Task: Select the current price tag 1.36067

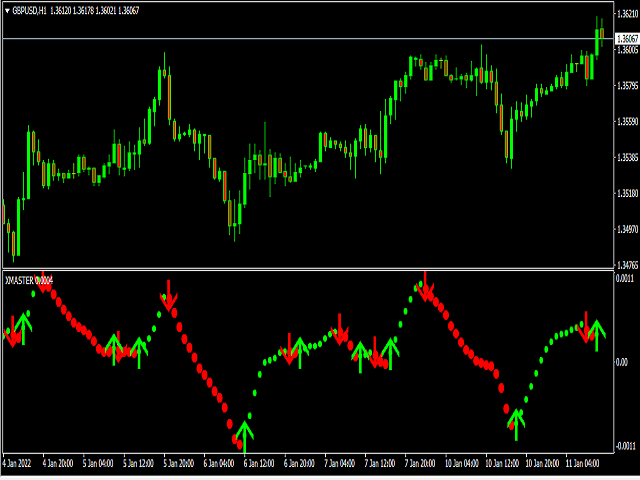Action: tap(627, 39)
